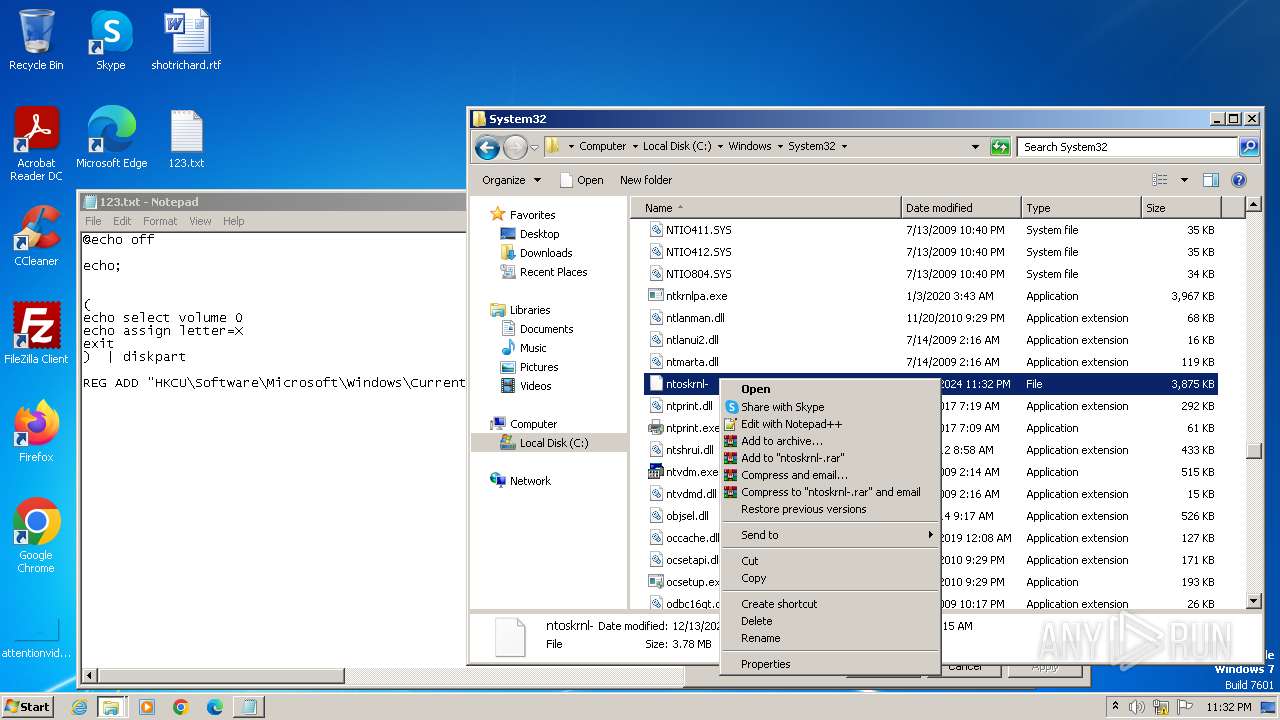Expand the address bar history dropdown

coord(976,147)
